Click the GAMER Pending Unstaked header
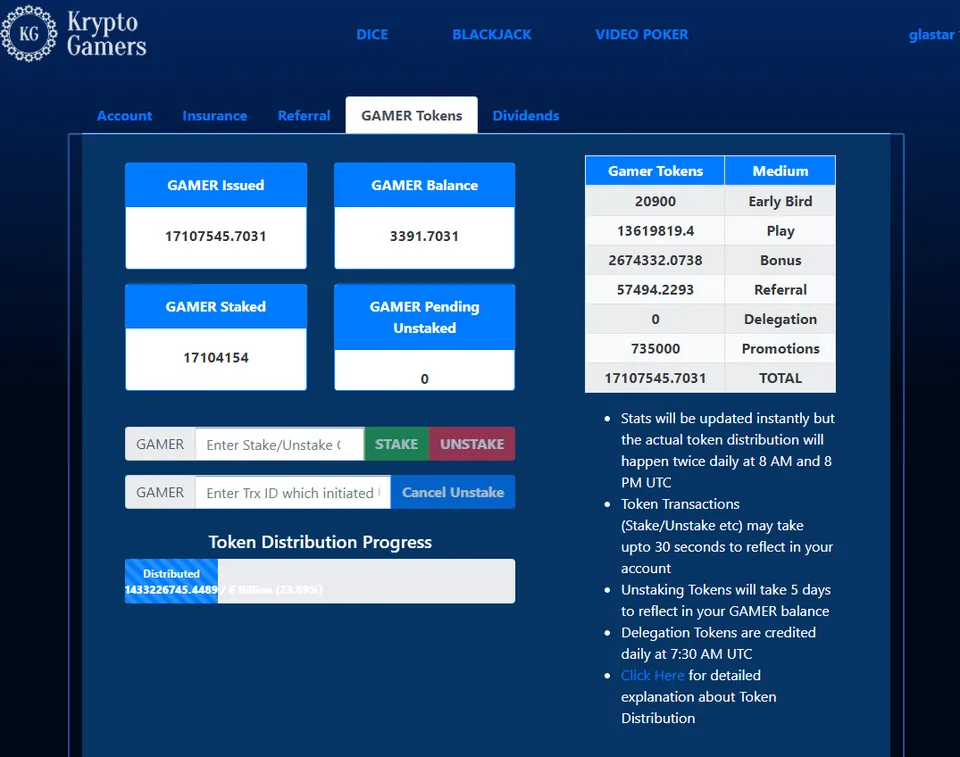Screen dimensions: 960x757 click(x=424, y=317)
